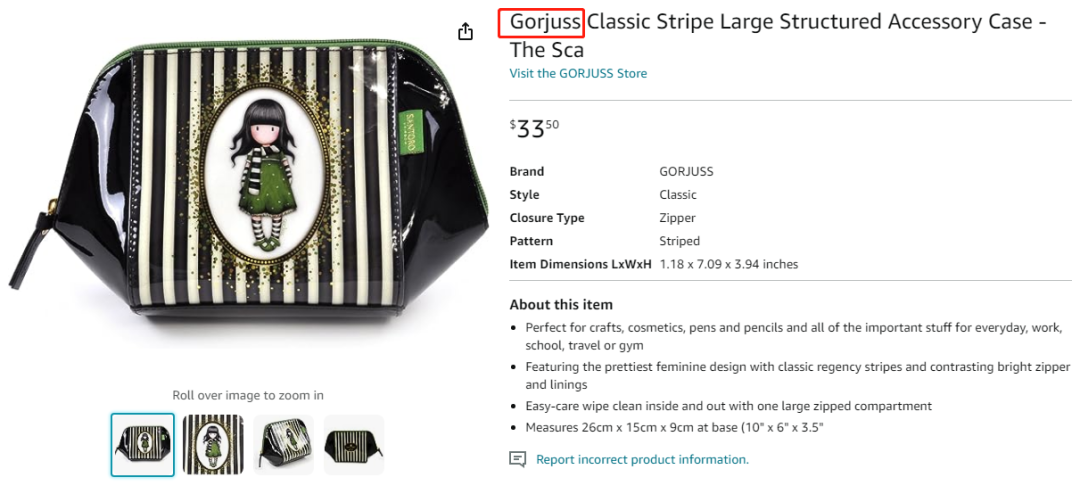
Task: Open the Report incorrect product information link
Action: [x=642, y=460]
